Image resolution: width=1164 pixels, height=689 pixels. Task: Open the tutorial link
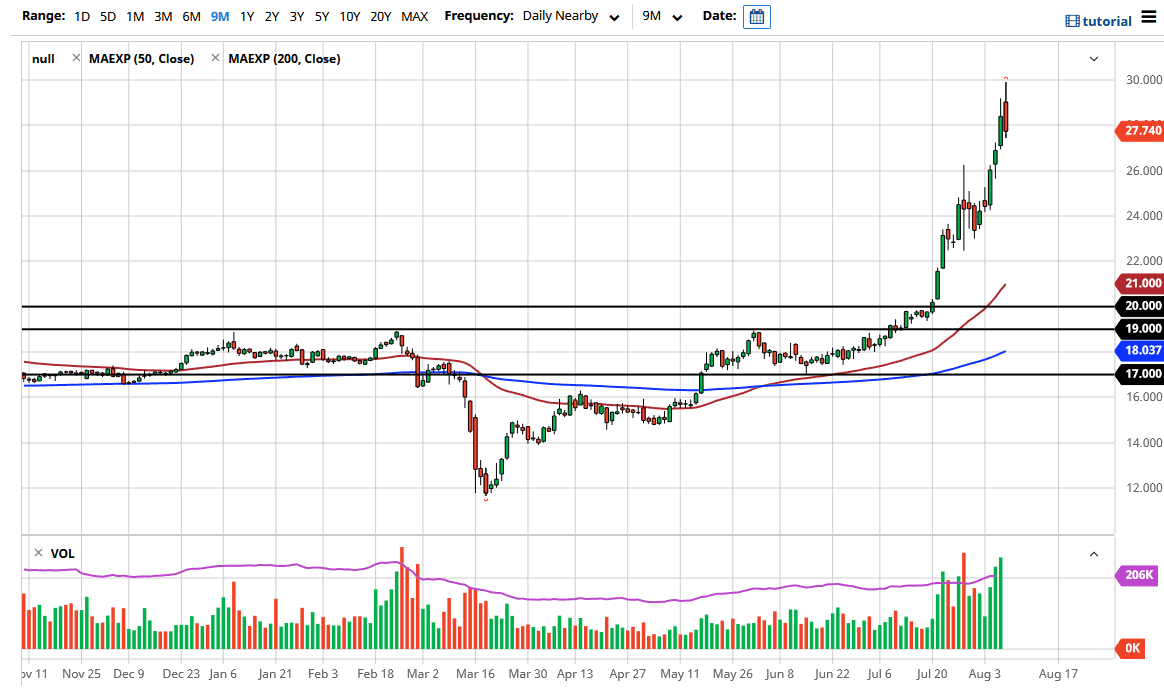click(1108, 21)
